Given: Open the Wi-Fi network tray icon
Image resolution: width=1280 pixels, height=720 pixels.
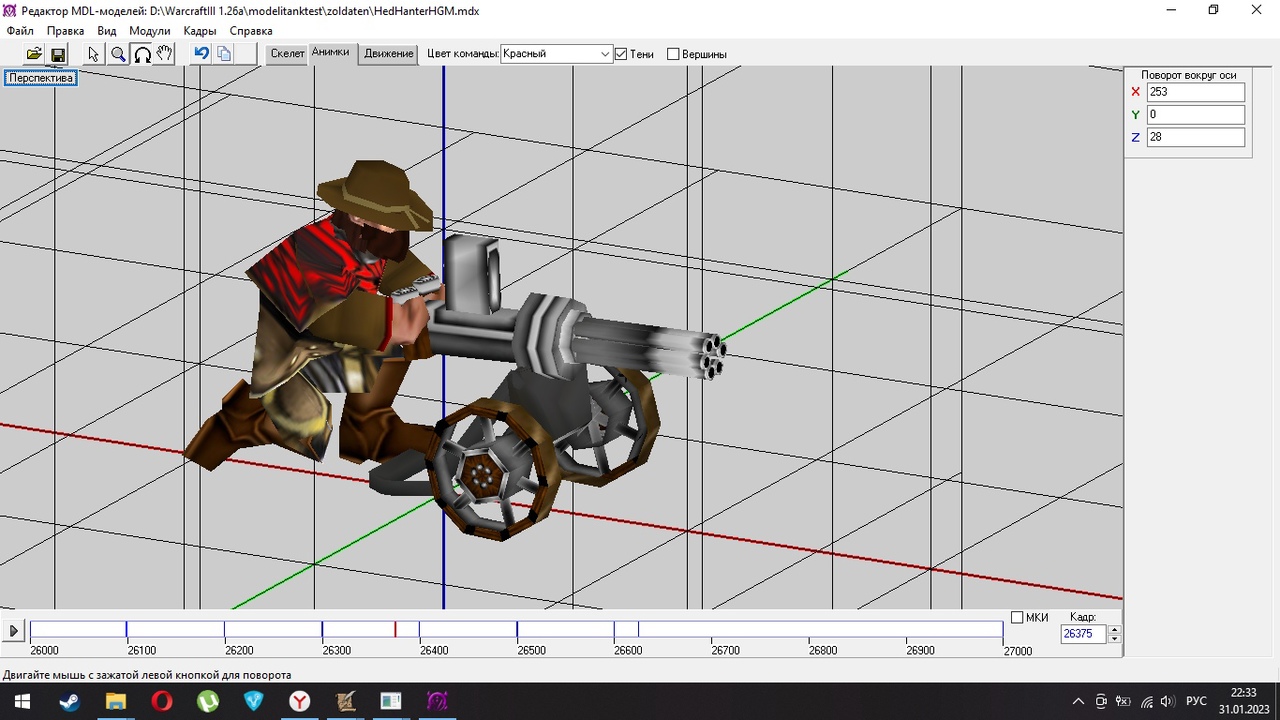Looking at the screenshot, I should 1146,701.
